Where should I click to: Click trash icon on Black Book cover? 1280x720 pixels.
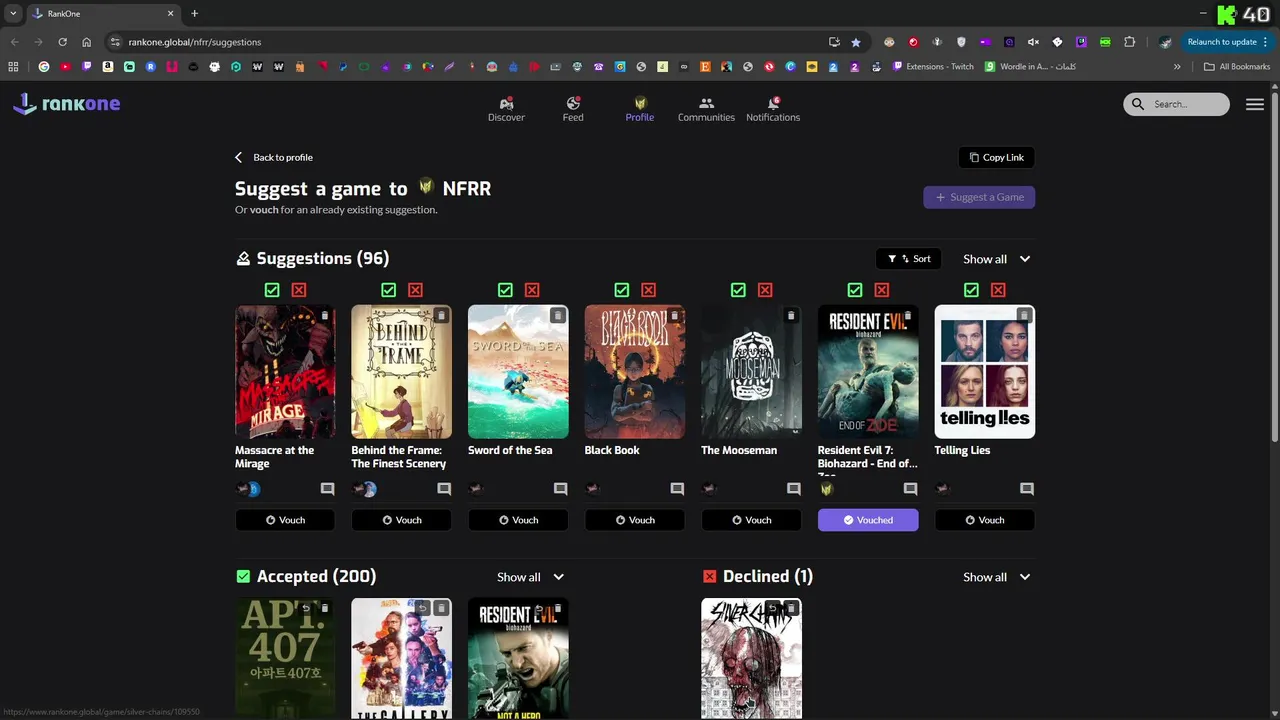coord(674,315)
